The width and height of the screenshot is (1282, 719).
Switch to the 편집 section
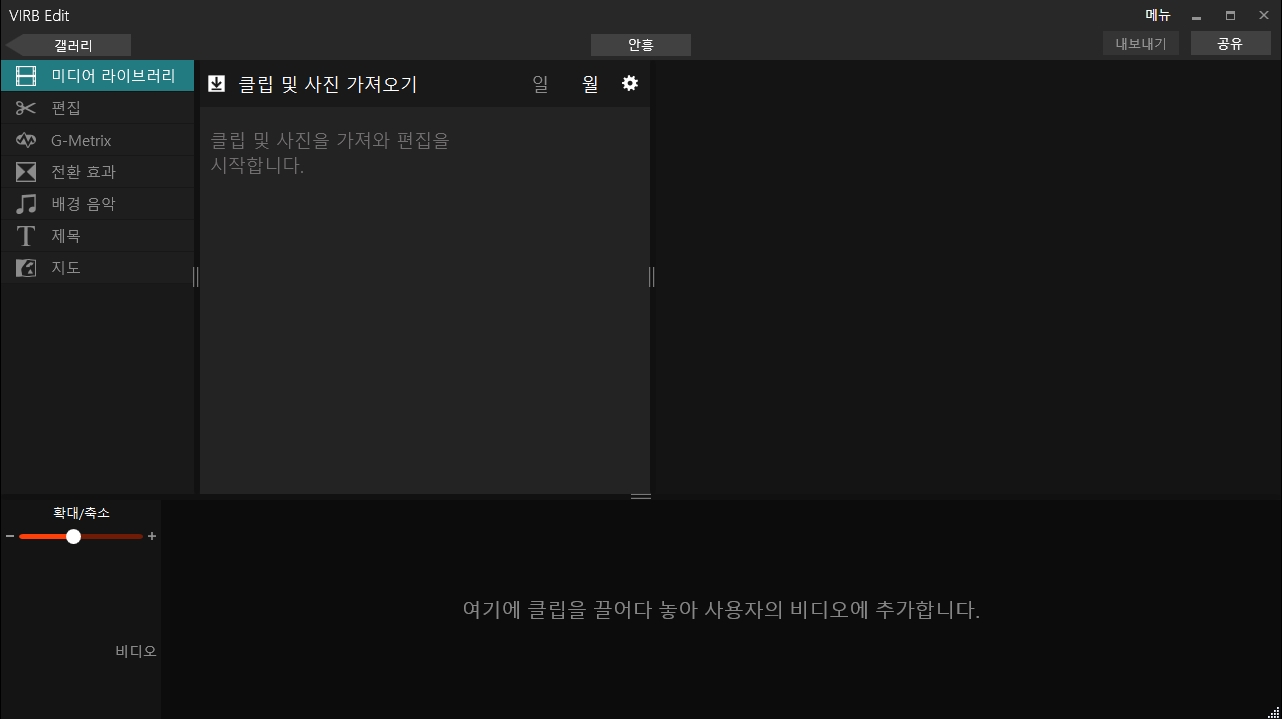[x=97, y=108]
